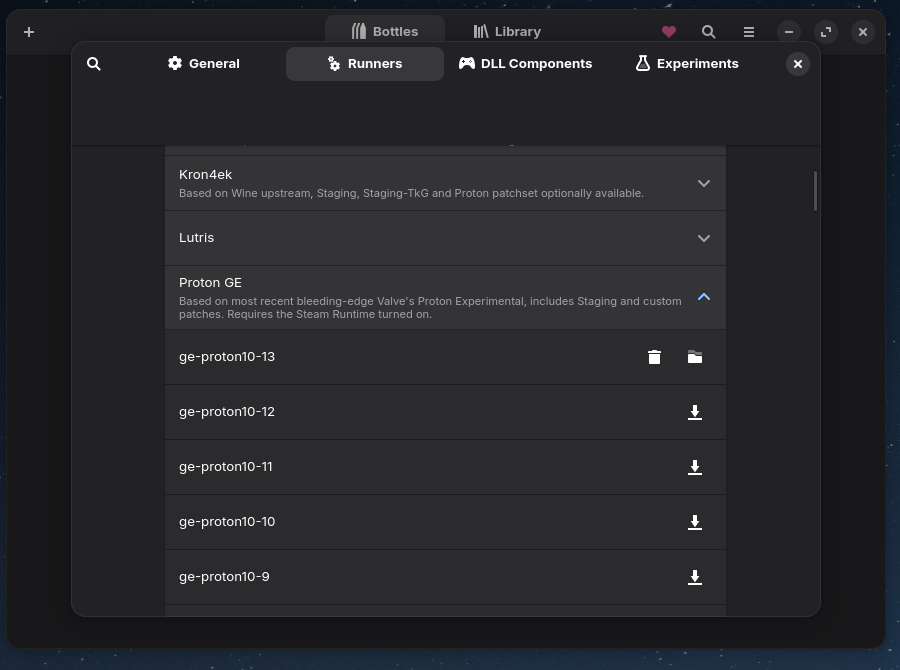Image resolution: width=900 pixels, height=670 pixels.
Task: Select the ge-proton10-11 row text
Action: point(226,467)
